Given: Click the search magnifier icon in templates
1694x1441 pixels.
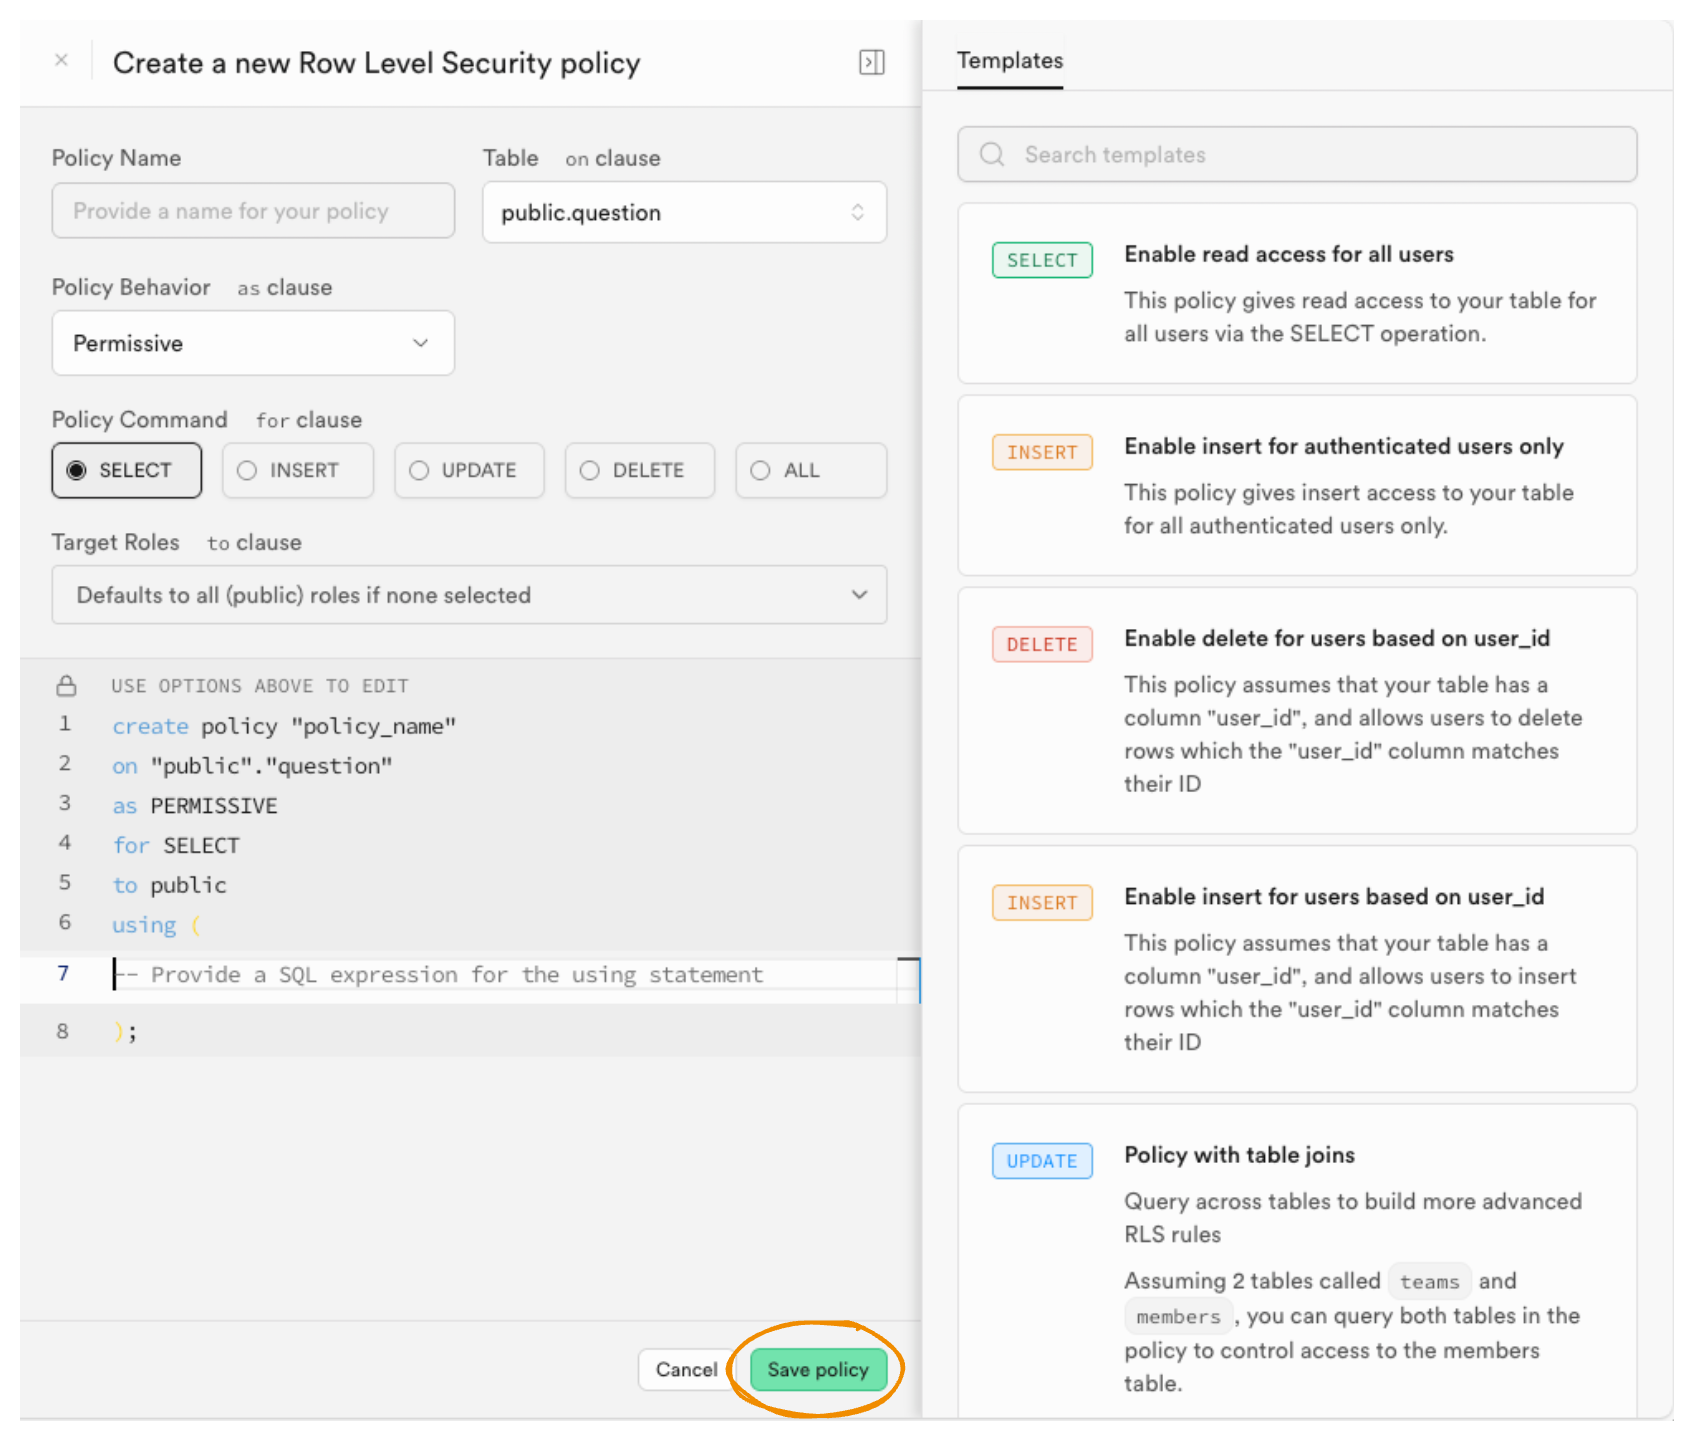Looking at the screenshot, I should [x=992, y=155].
